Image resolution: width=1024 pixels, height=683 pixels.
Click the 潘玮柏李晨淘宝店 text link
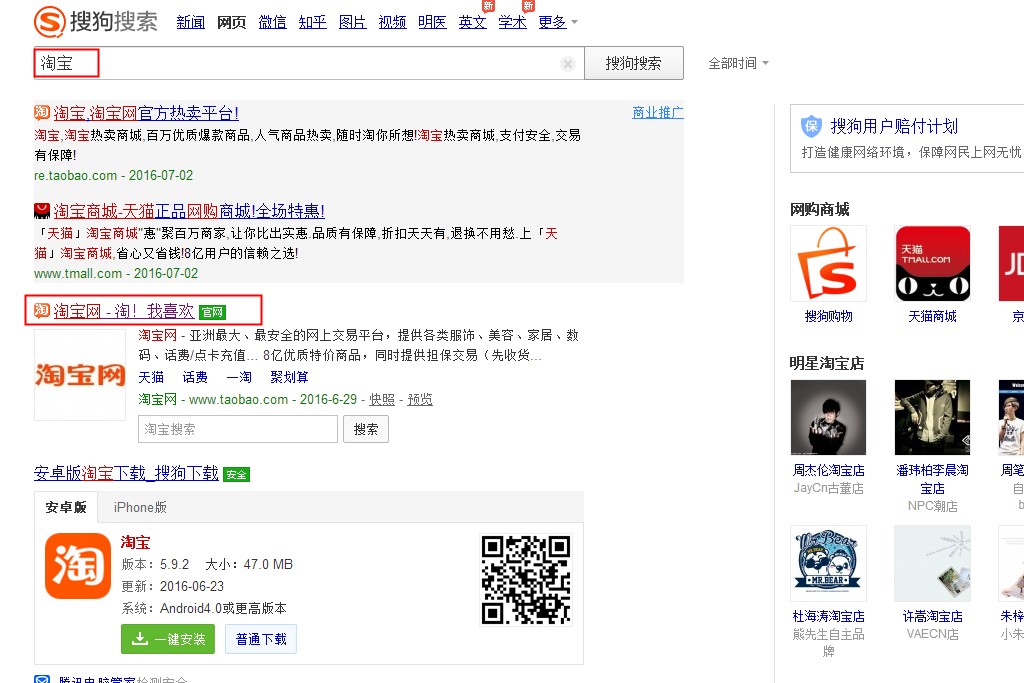932,479
